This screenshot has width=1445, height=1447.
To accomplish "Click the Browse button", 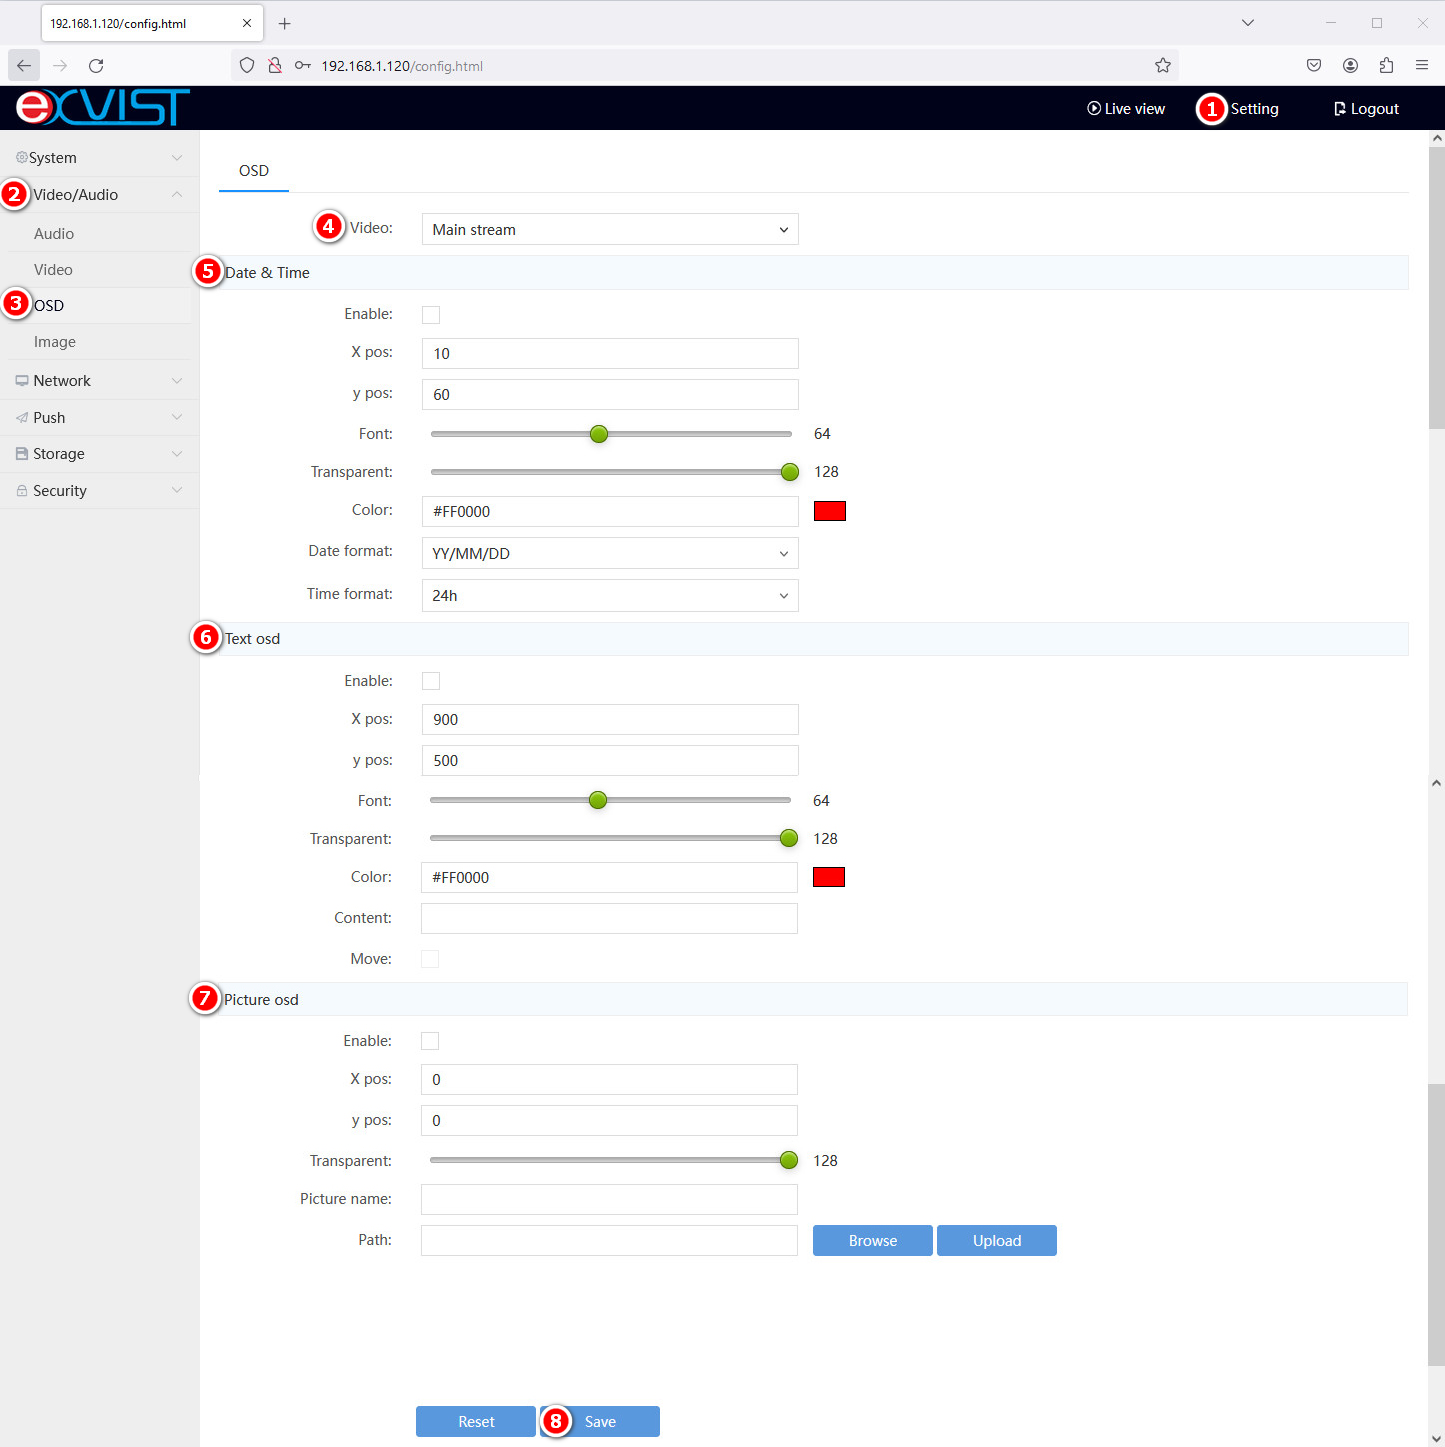I will coord(873,1240).
